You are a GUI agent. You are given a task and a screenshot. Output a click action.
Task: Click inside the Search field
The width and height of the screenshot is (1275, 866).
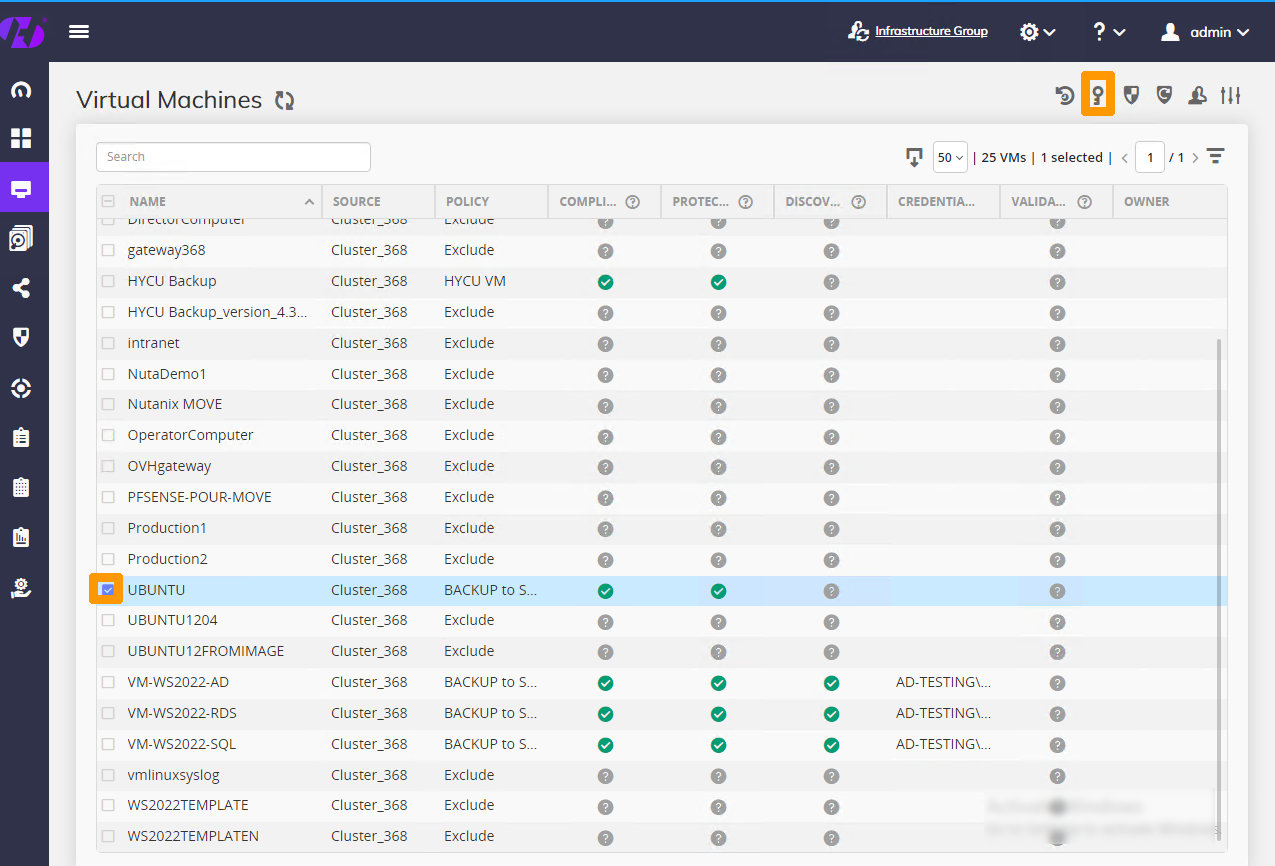(233, 157)
